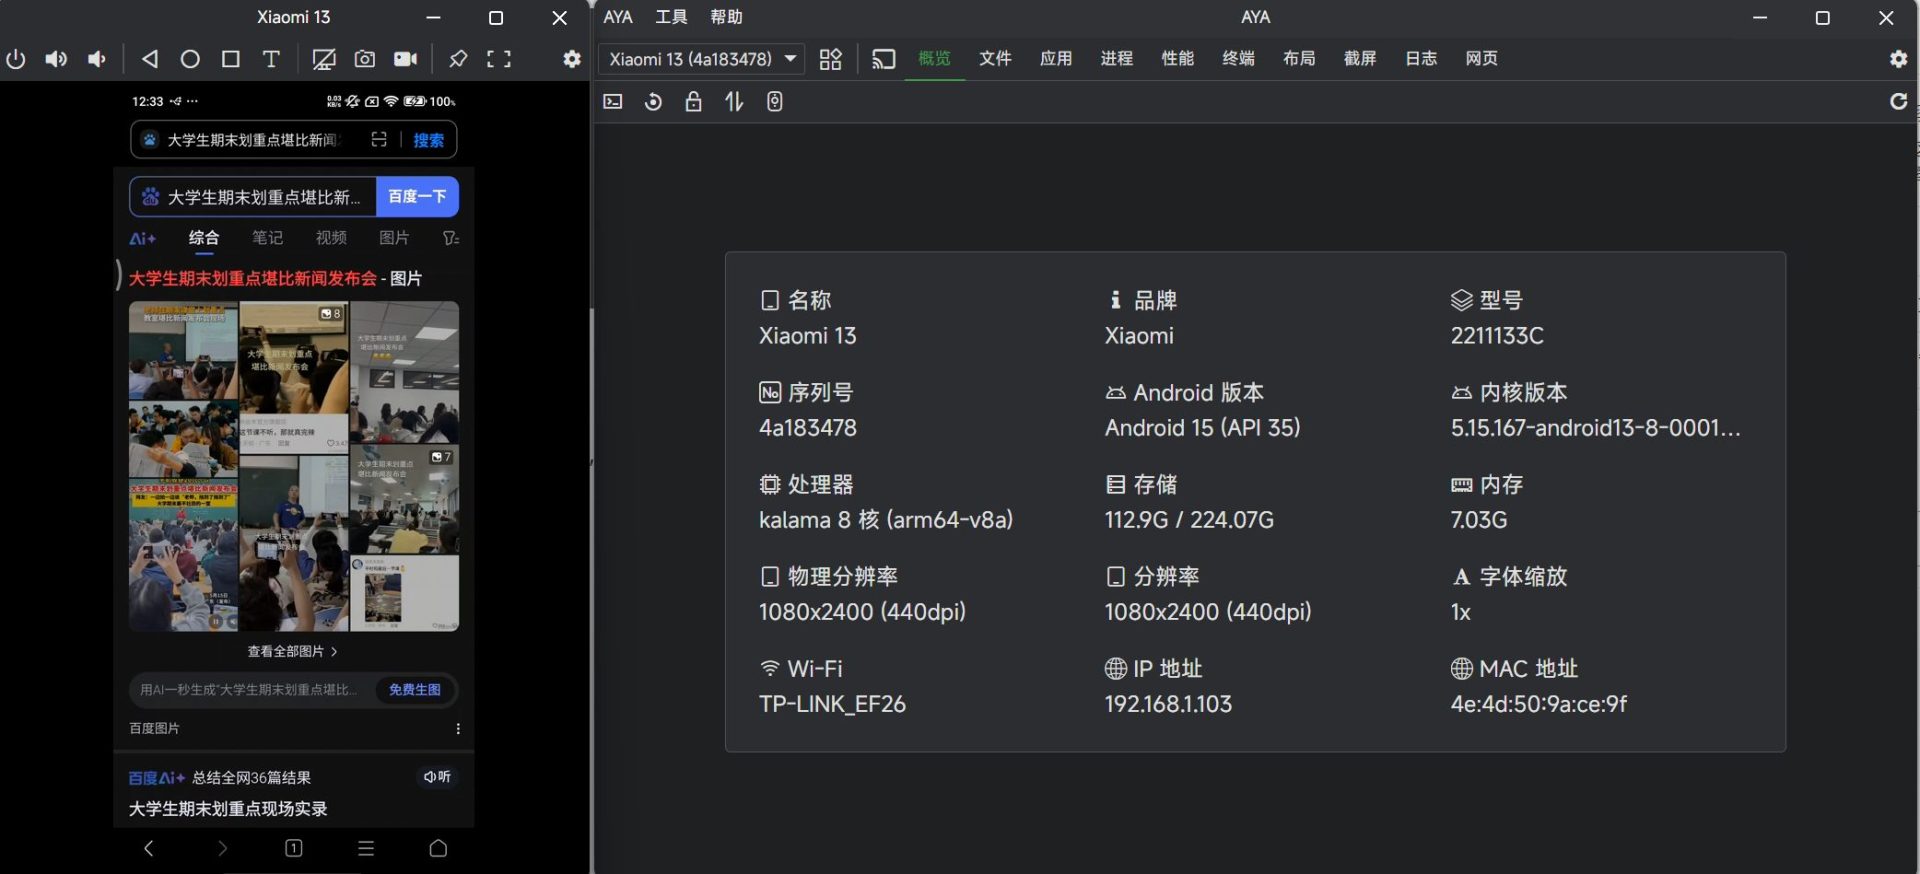Switch to the 布局 tab

pyautogui.click(x=1300, y=58)
